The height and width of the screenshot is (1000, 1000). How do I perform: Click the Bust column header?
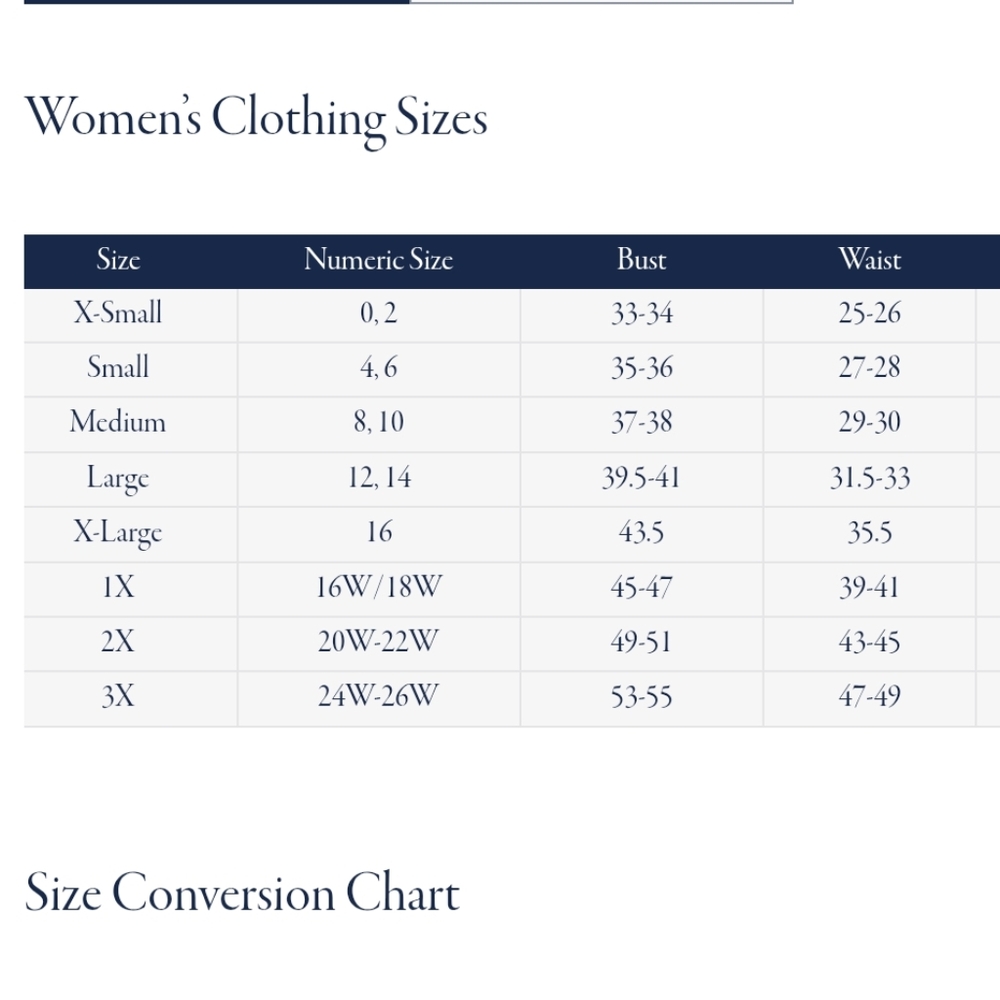642,260
